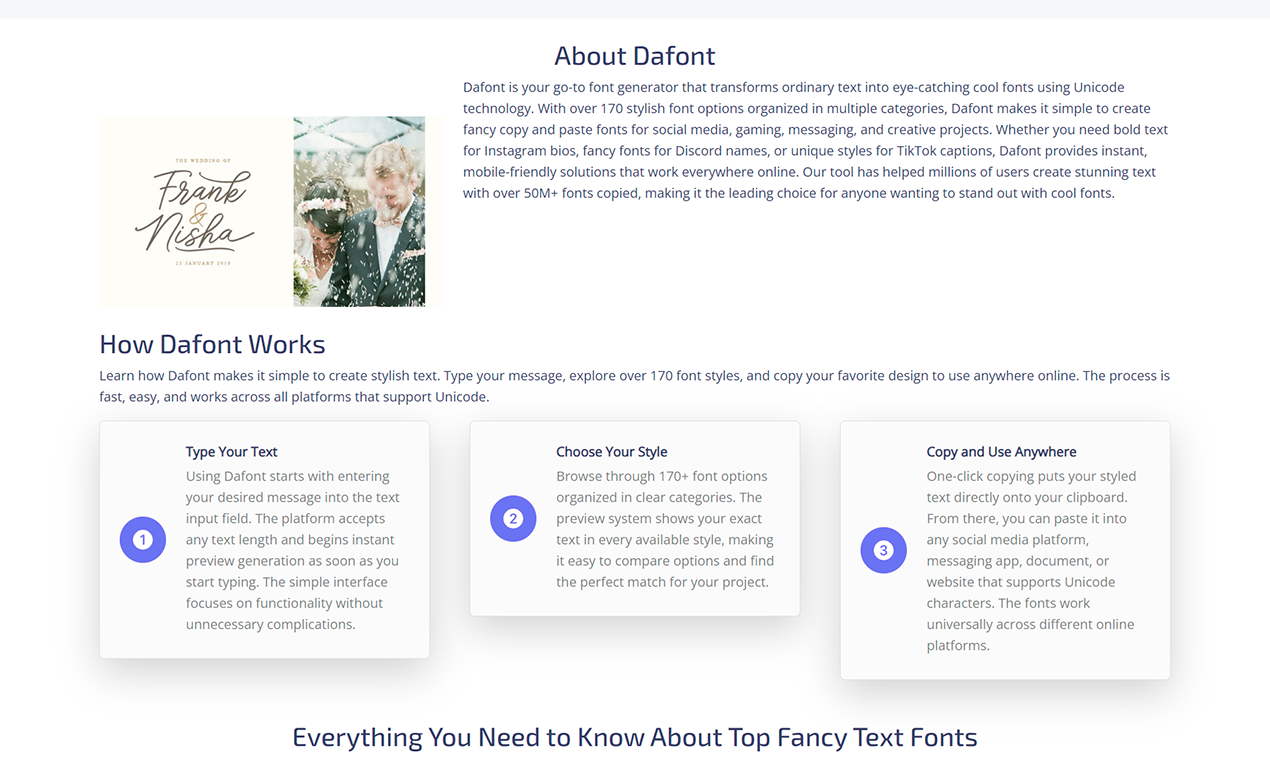This screenshot has height=760, width=1270.
Task: Click description starting 'One-click copying puts'
Action: [x=1032, y=561]
